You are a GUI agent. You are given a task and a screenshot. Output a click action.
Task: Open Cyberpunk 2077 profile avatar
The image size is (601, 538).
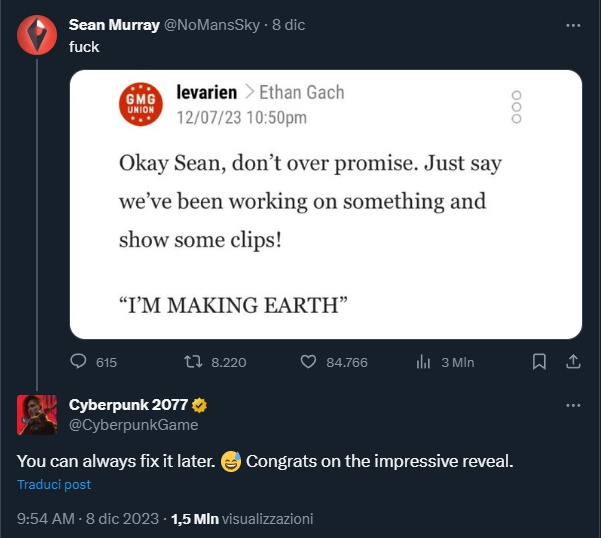(34, 413)
